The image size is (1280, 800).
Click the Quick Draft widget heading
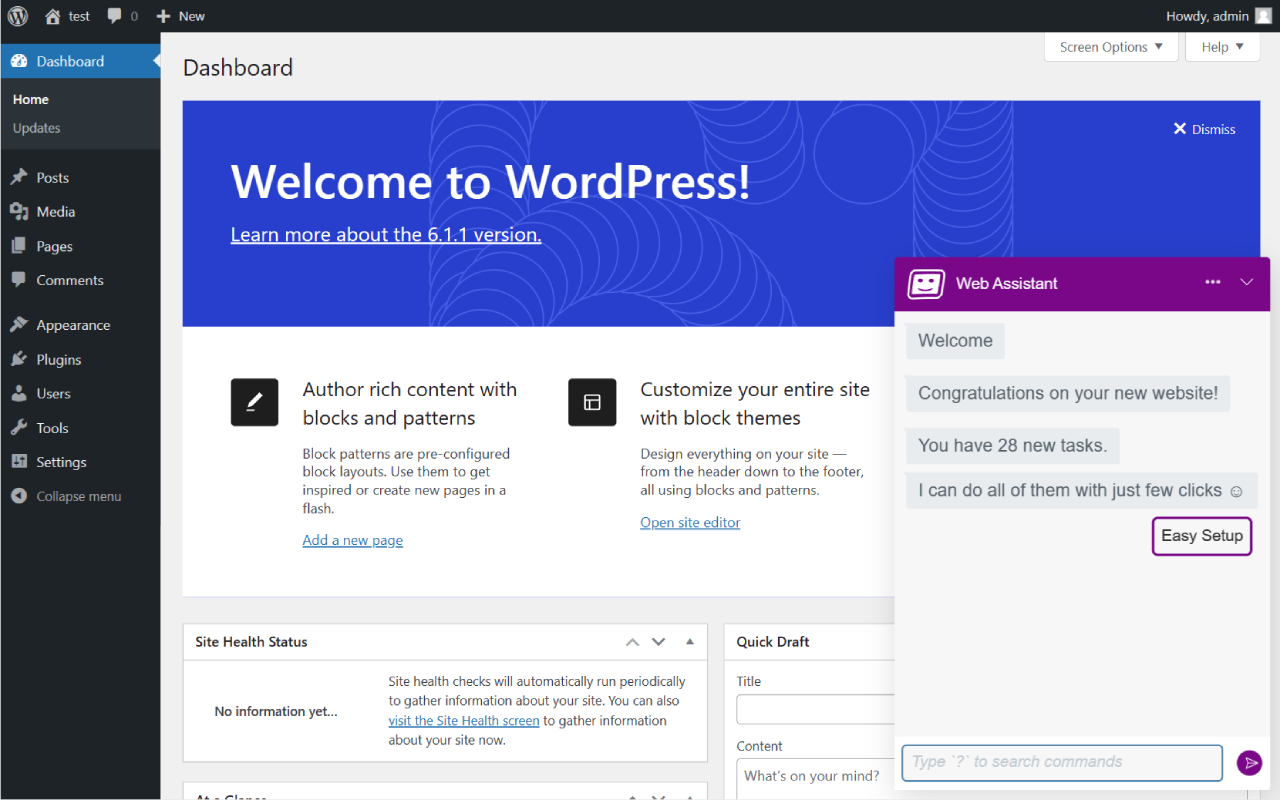(773, 642)
